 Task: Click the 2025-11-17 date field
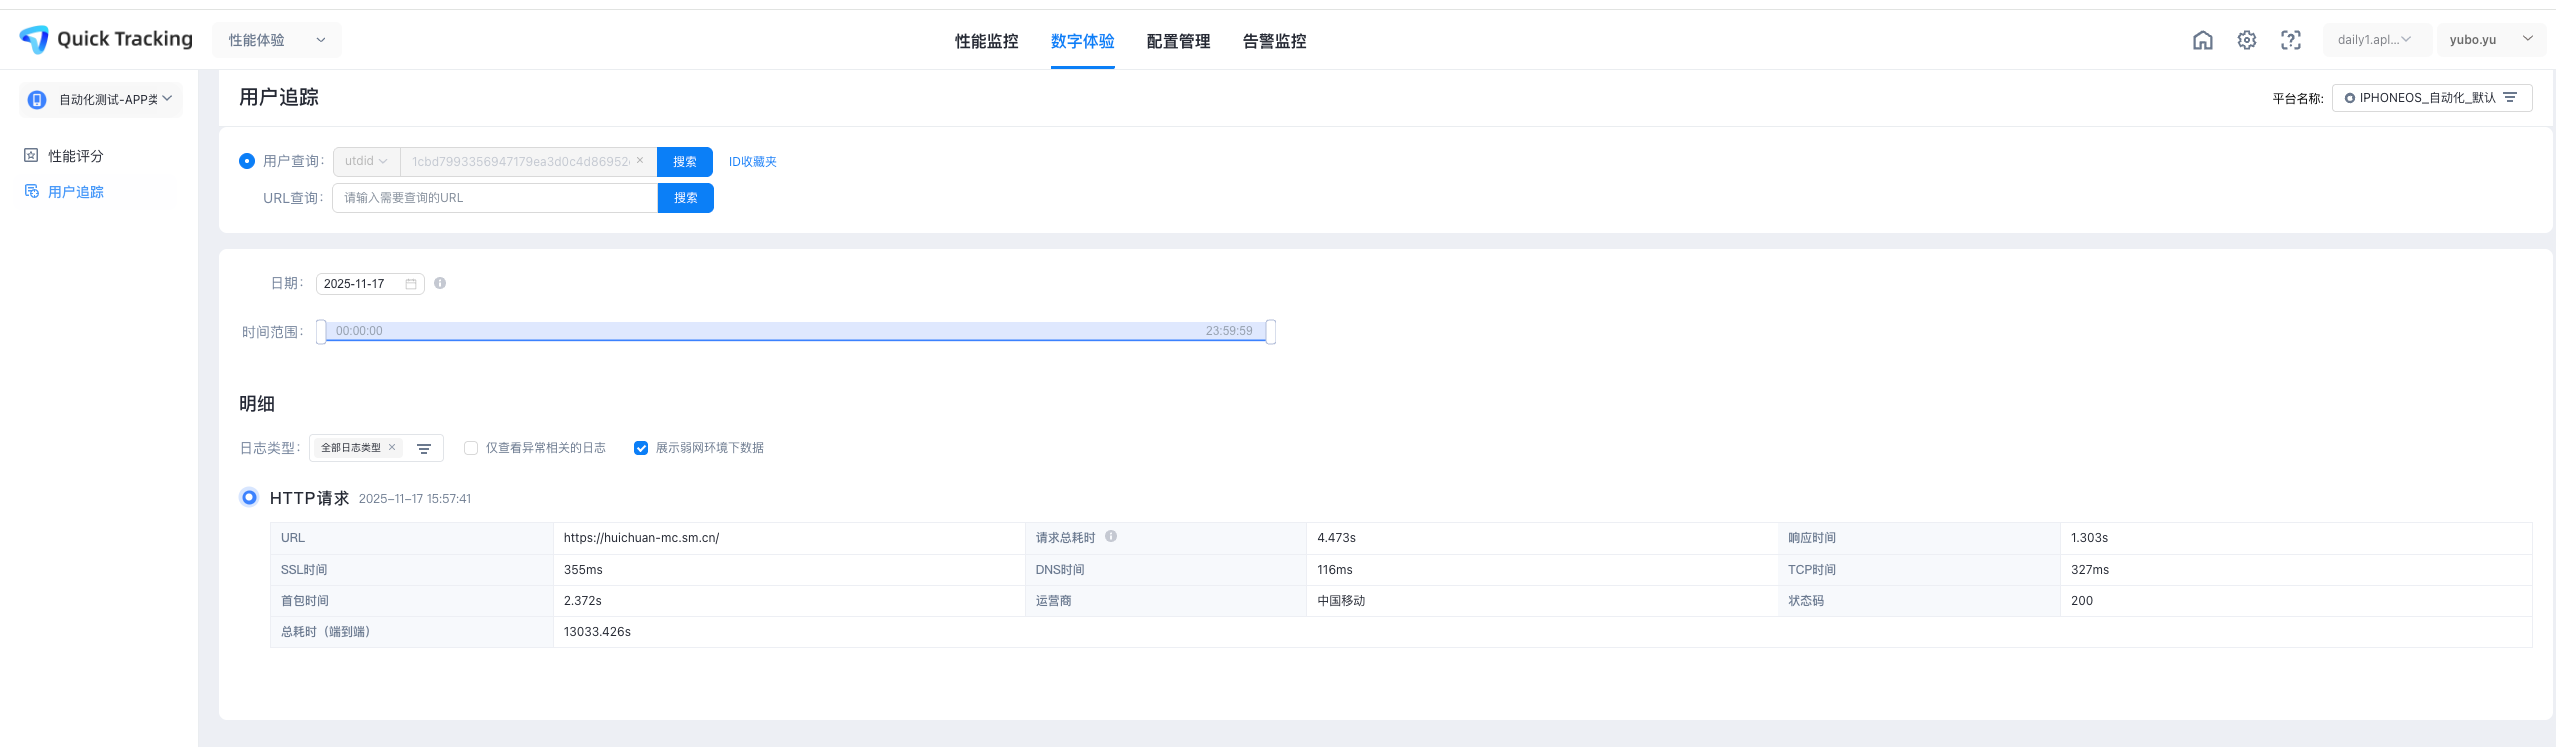pos(370,284)
